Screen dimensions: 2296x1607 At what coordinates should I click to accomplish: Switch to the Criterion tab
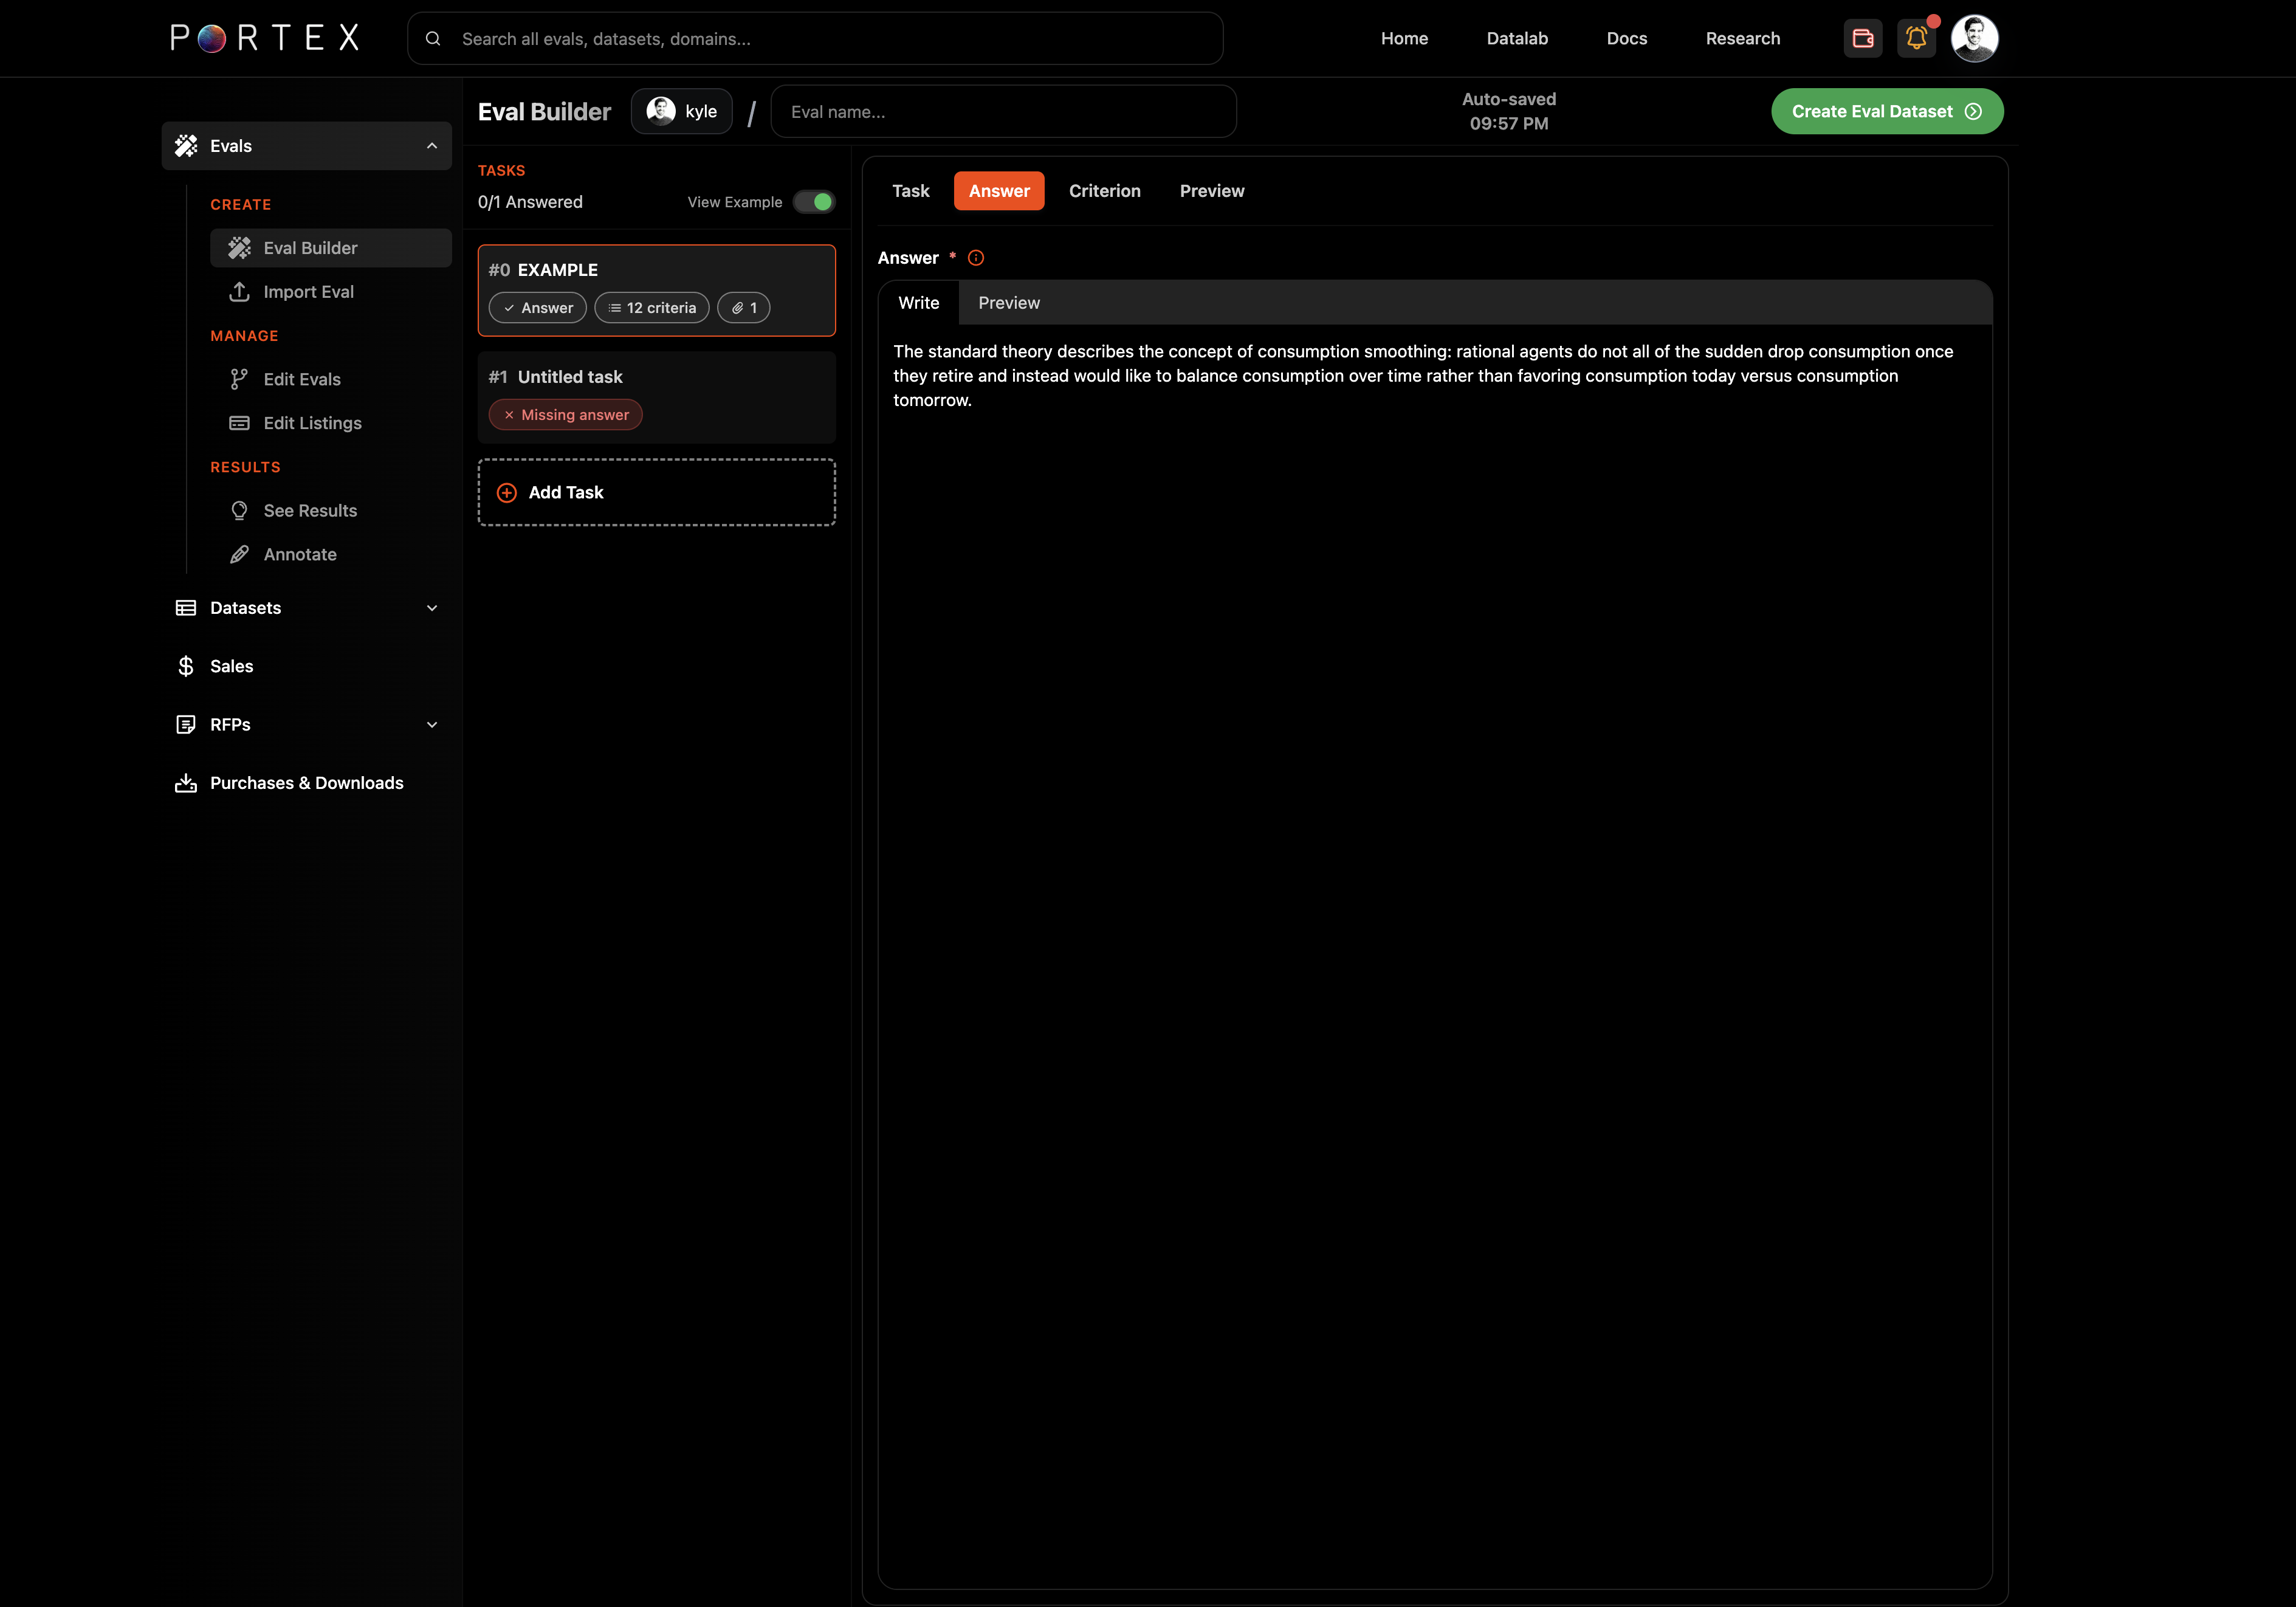point(1104,191)
